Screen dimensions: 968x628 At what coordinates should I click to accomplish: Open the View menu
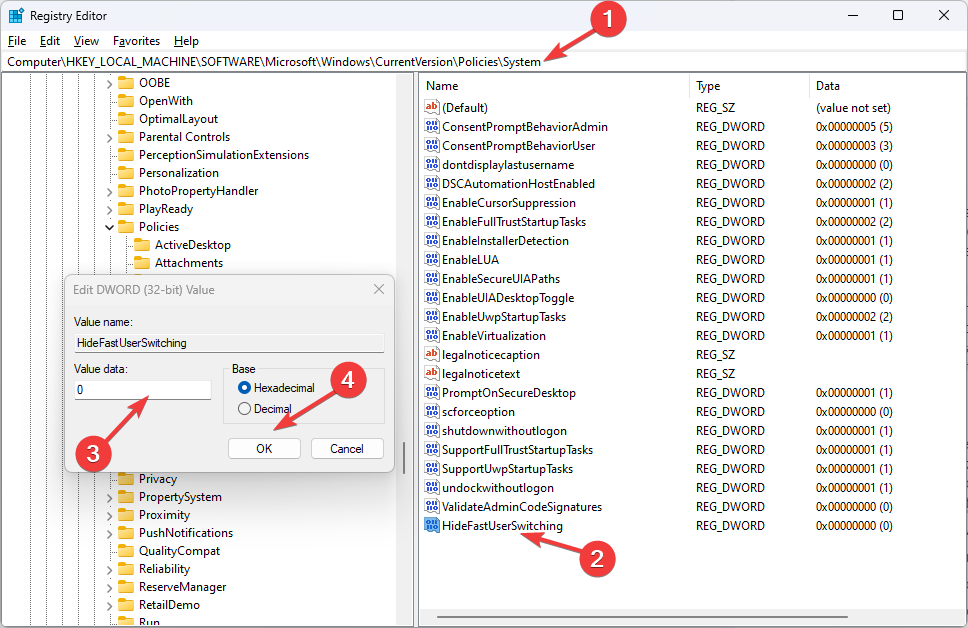(x=86, y=41)
